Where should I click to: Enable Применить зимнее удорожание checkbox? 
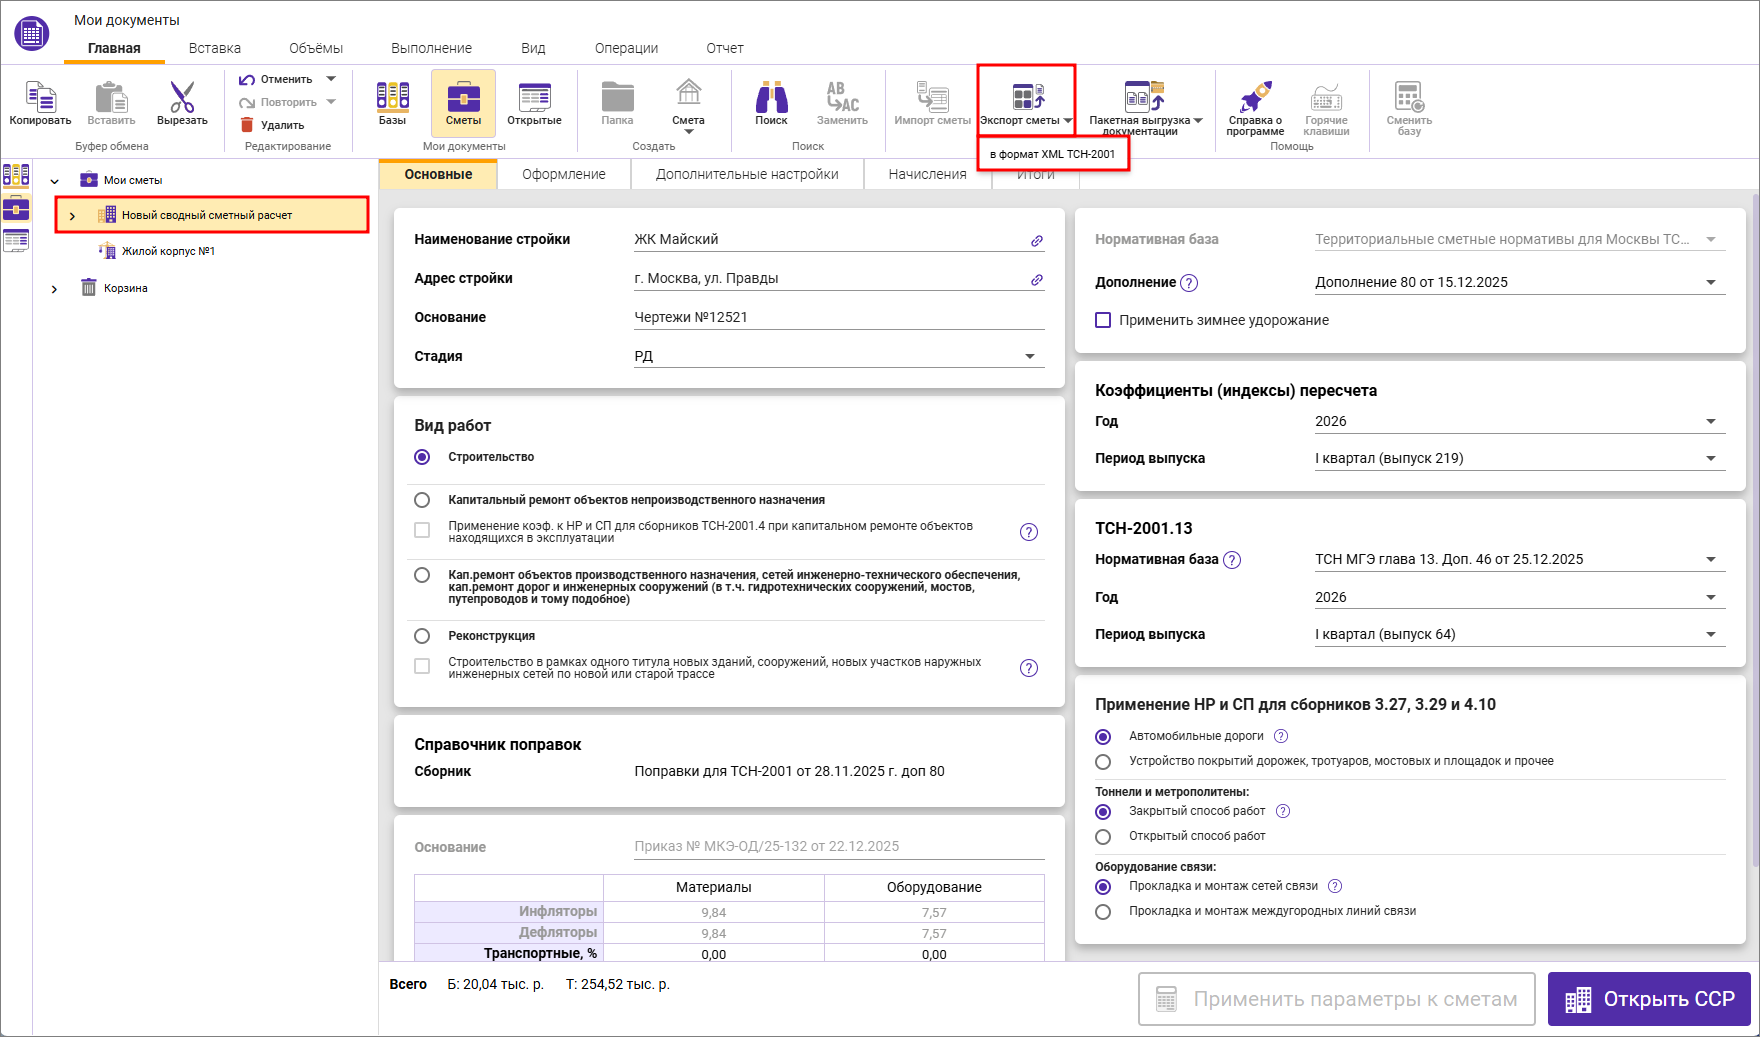1103,320
